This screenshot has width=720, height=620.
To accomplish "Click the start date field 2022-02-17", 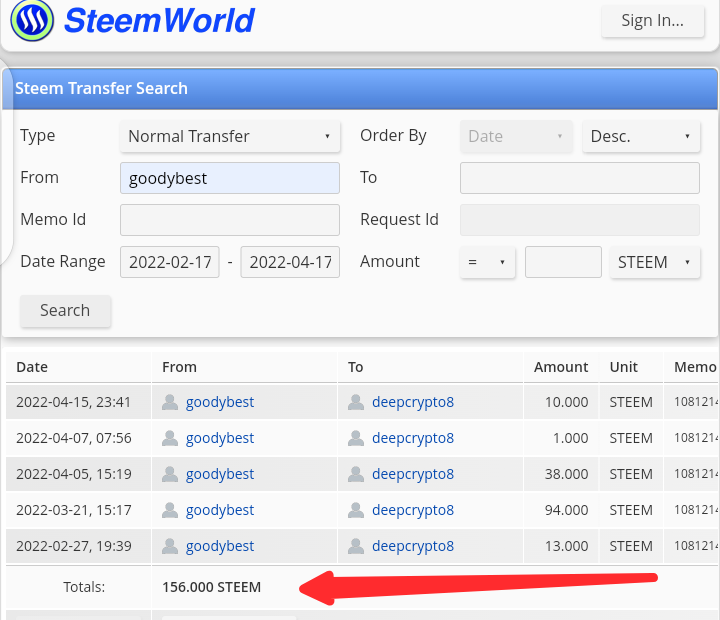I will coord(169,262).
